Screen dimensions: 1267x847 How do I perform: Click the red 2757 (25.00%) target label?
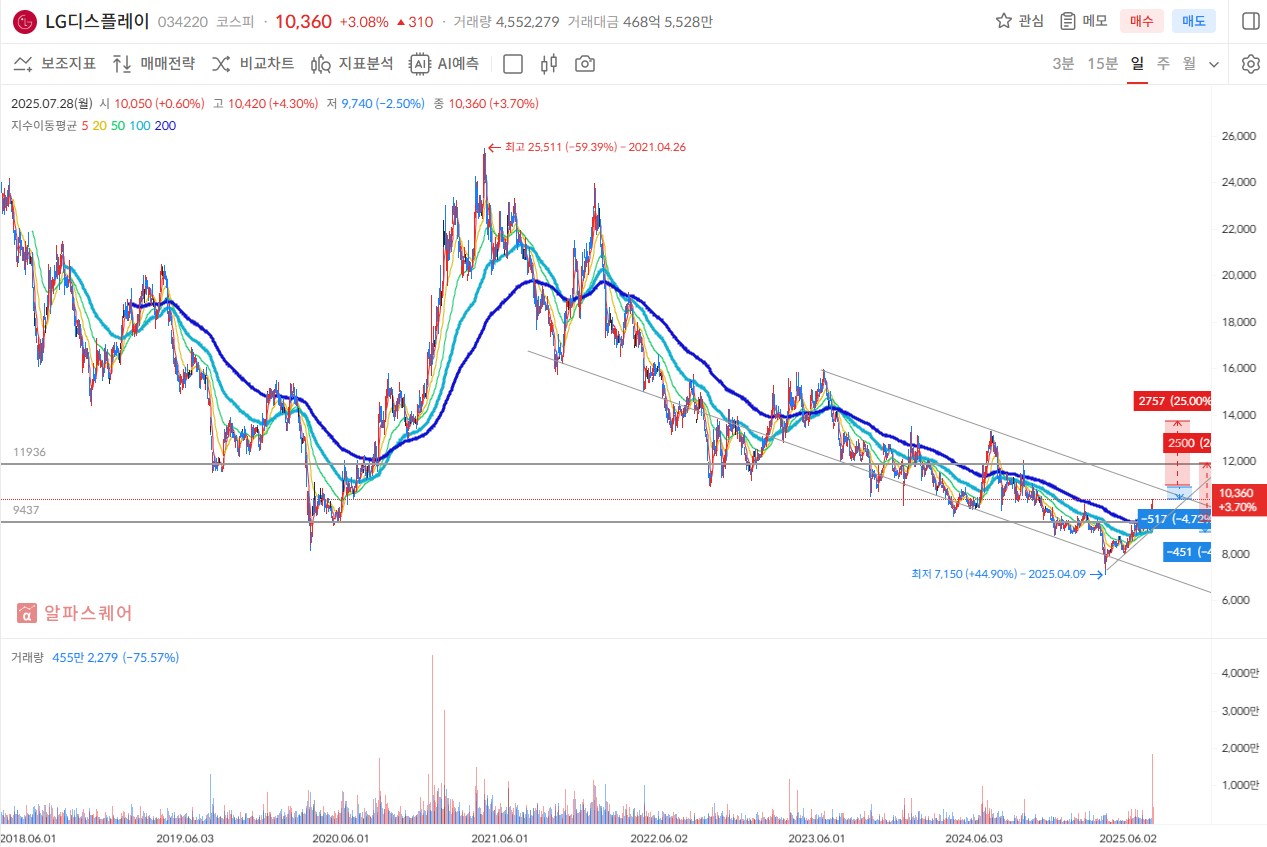click(1173, 401)
